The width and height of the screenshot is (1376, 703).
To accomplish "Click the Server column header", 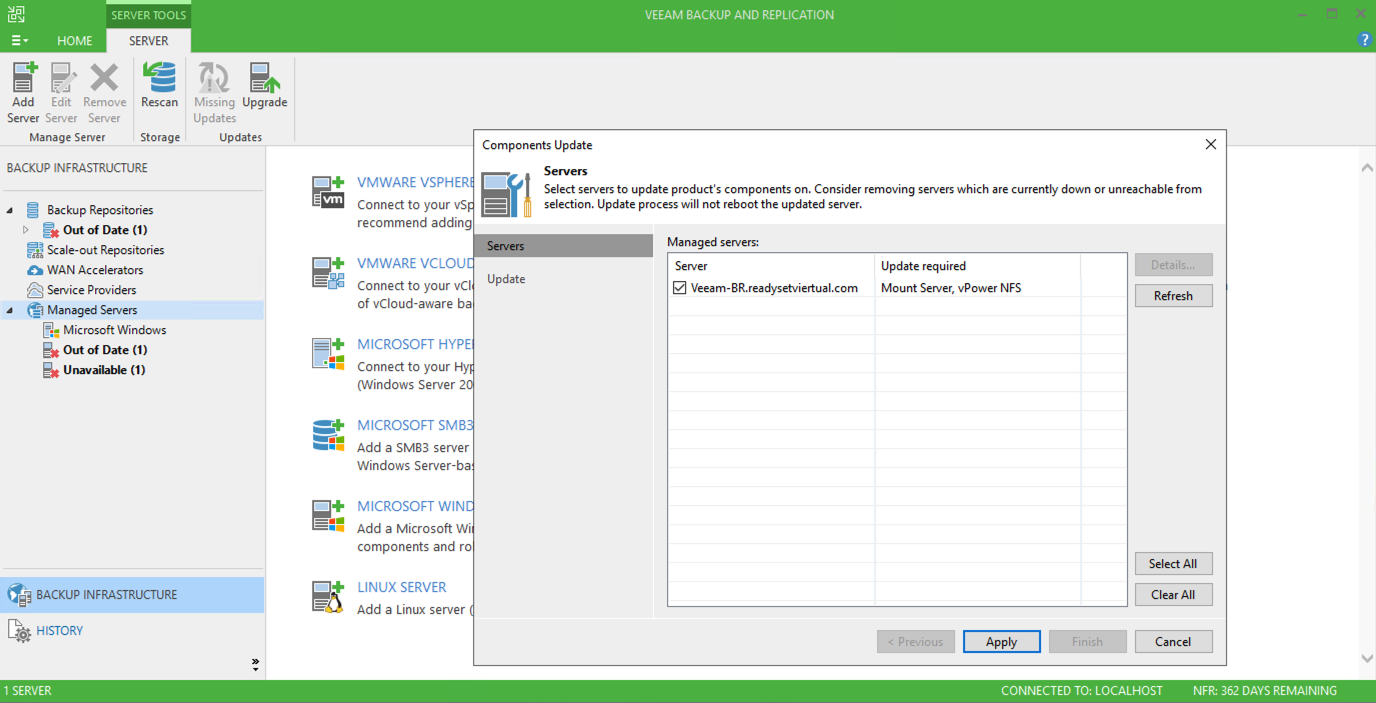I will pyautogui.click(x=771, y=266).
